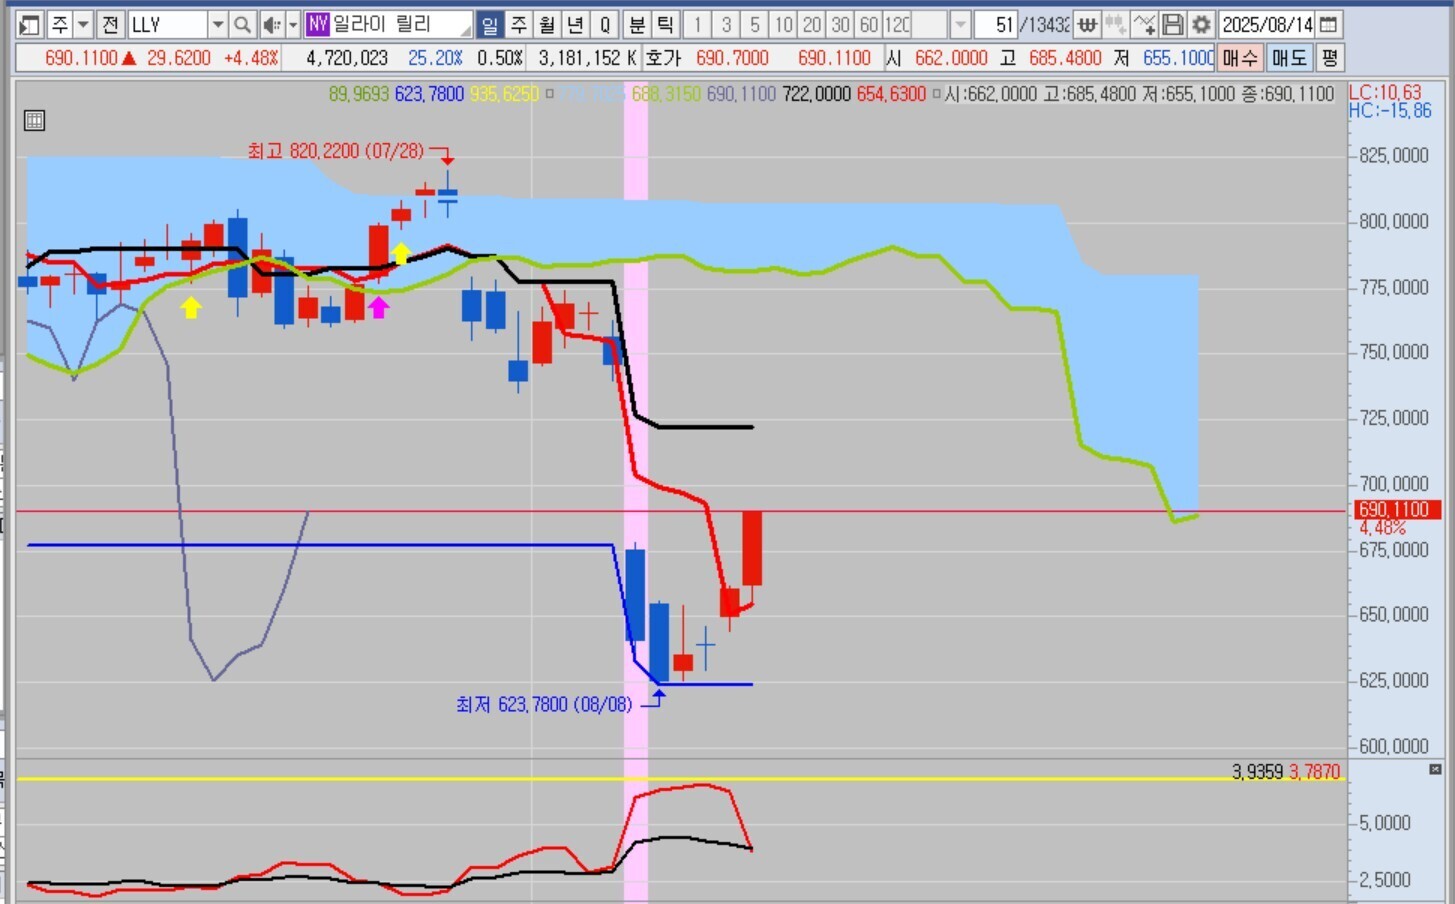Click the volume value 4,720,023
The width and height of the screenshot is (1455, 904).
(347, 58)
